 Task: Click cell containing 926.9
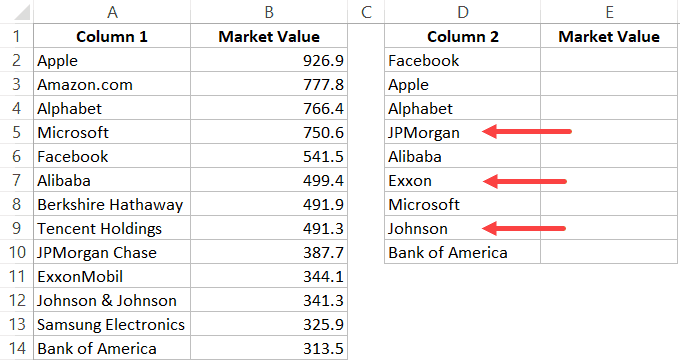point(269,60)
